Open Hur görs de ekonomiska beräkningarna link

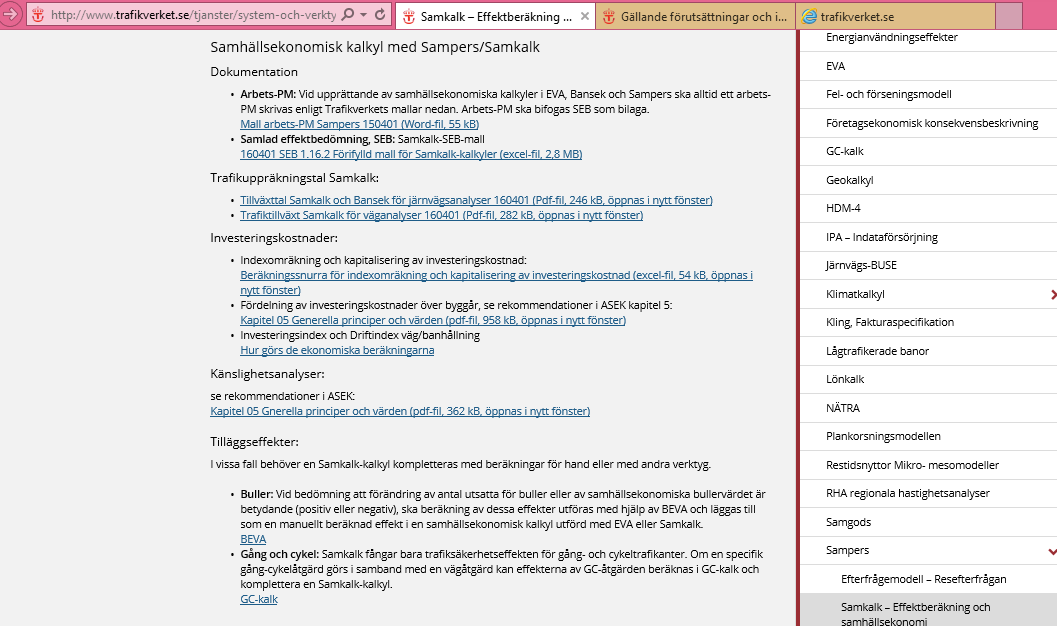(337, 350)
